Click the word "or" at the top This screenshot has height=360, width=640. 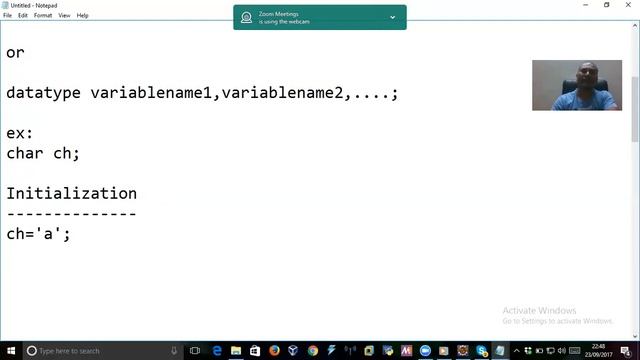click(15, 53)
